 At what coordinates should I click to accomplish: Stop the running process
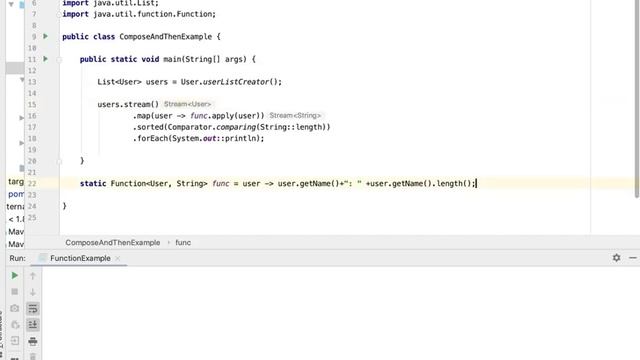[x=14, y=292]
